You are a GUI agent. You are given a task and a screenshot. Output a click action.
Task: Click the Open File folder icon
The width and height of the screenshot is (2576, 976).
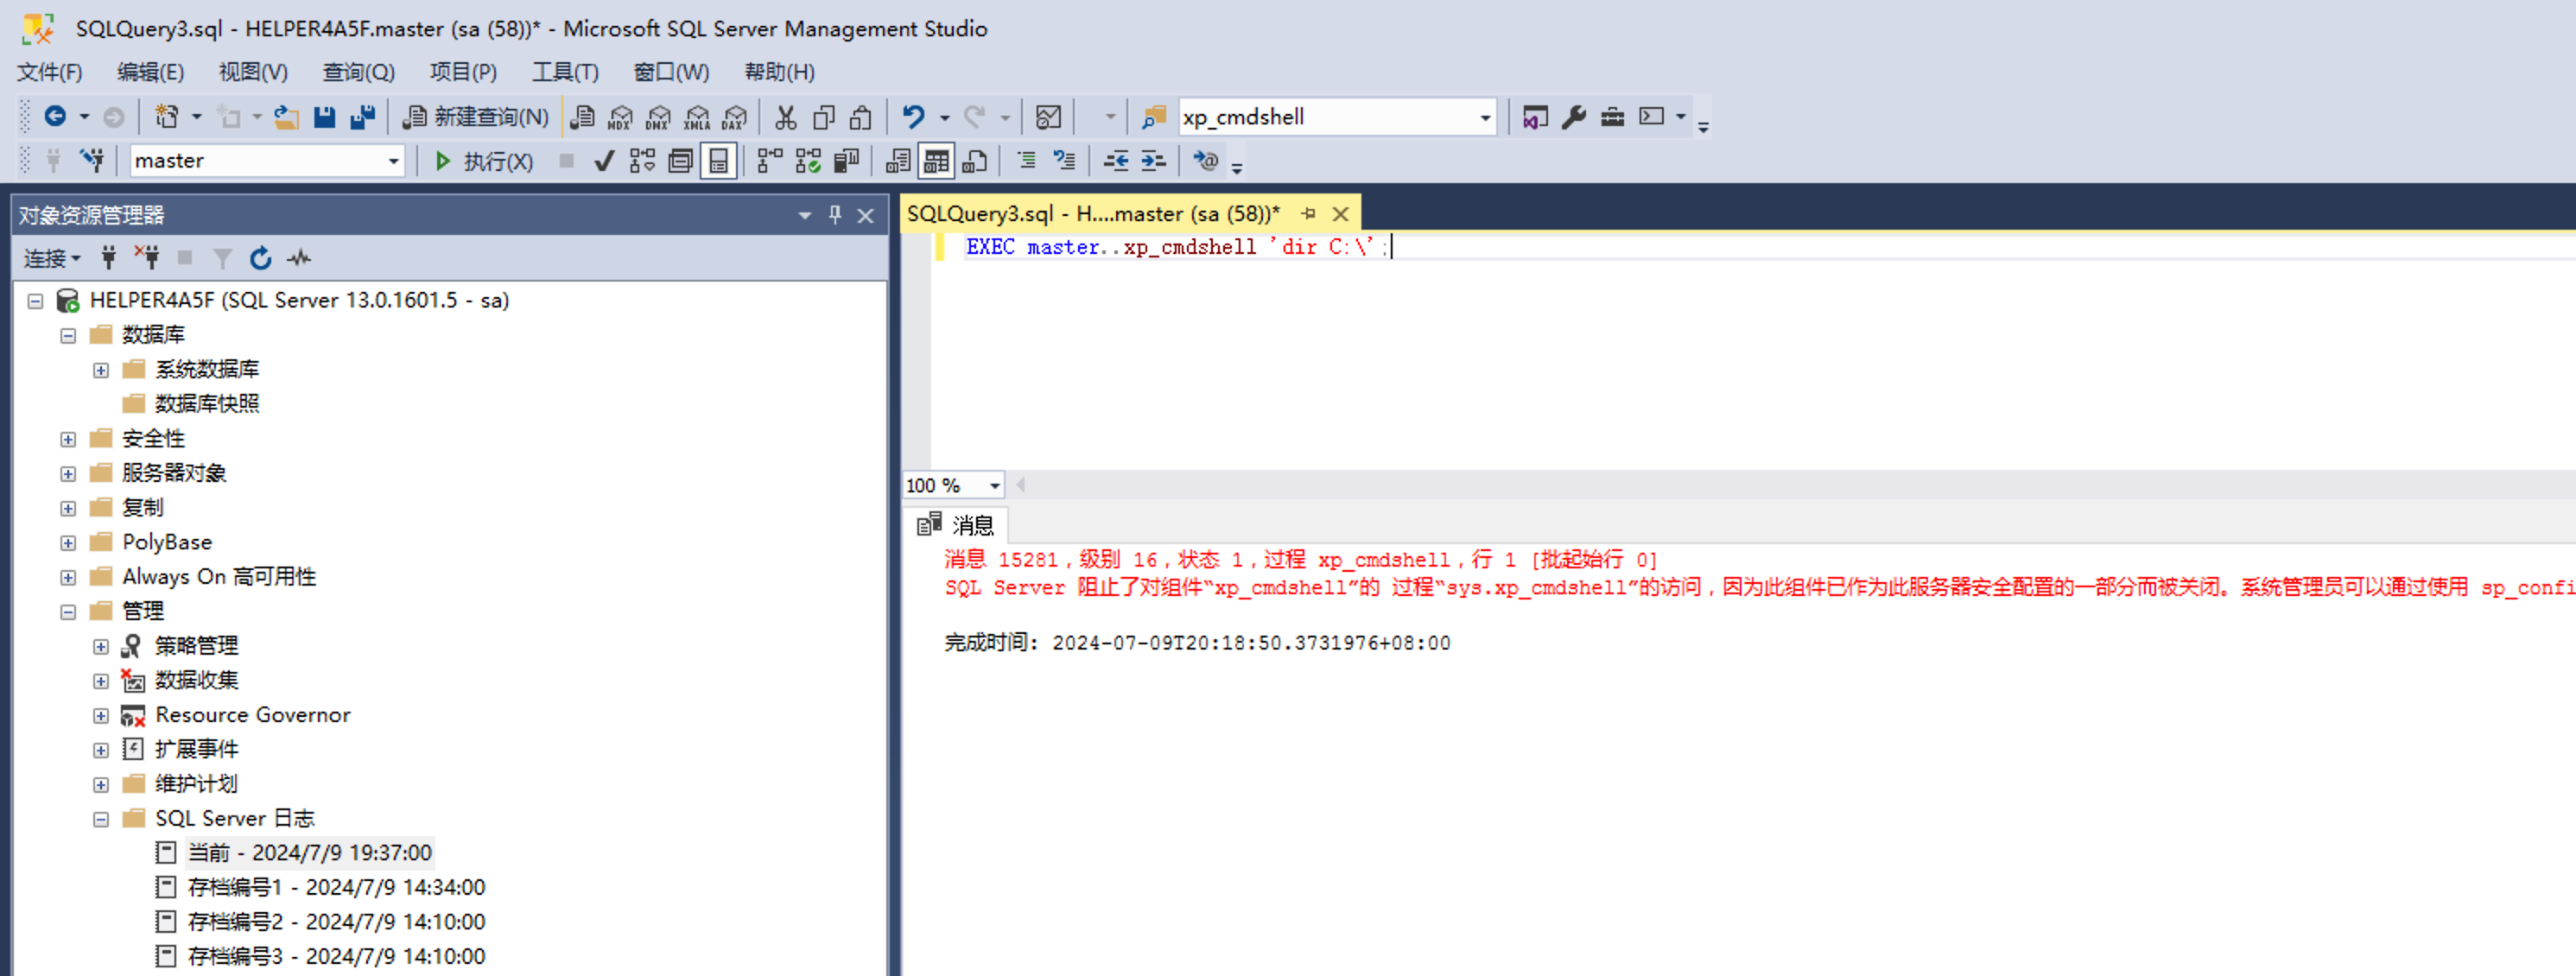click(287, 117)
